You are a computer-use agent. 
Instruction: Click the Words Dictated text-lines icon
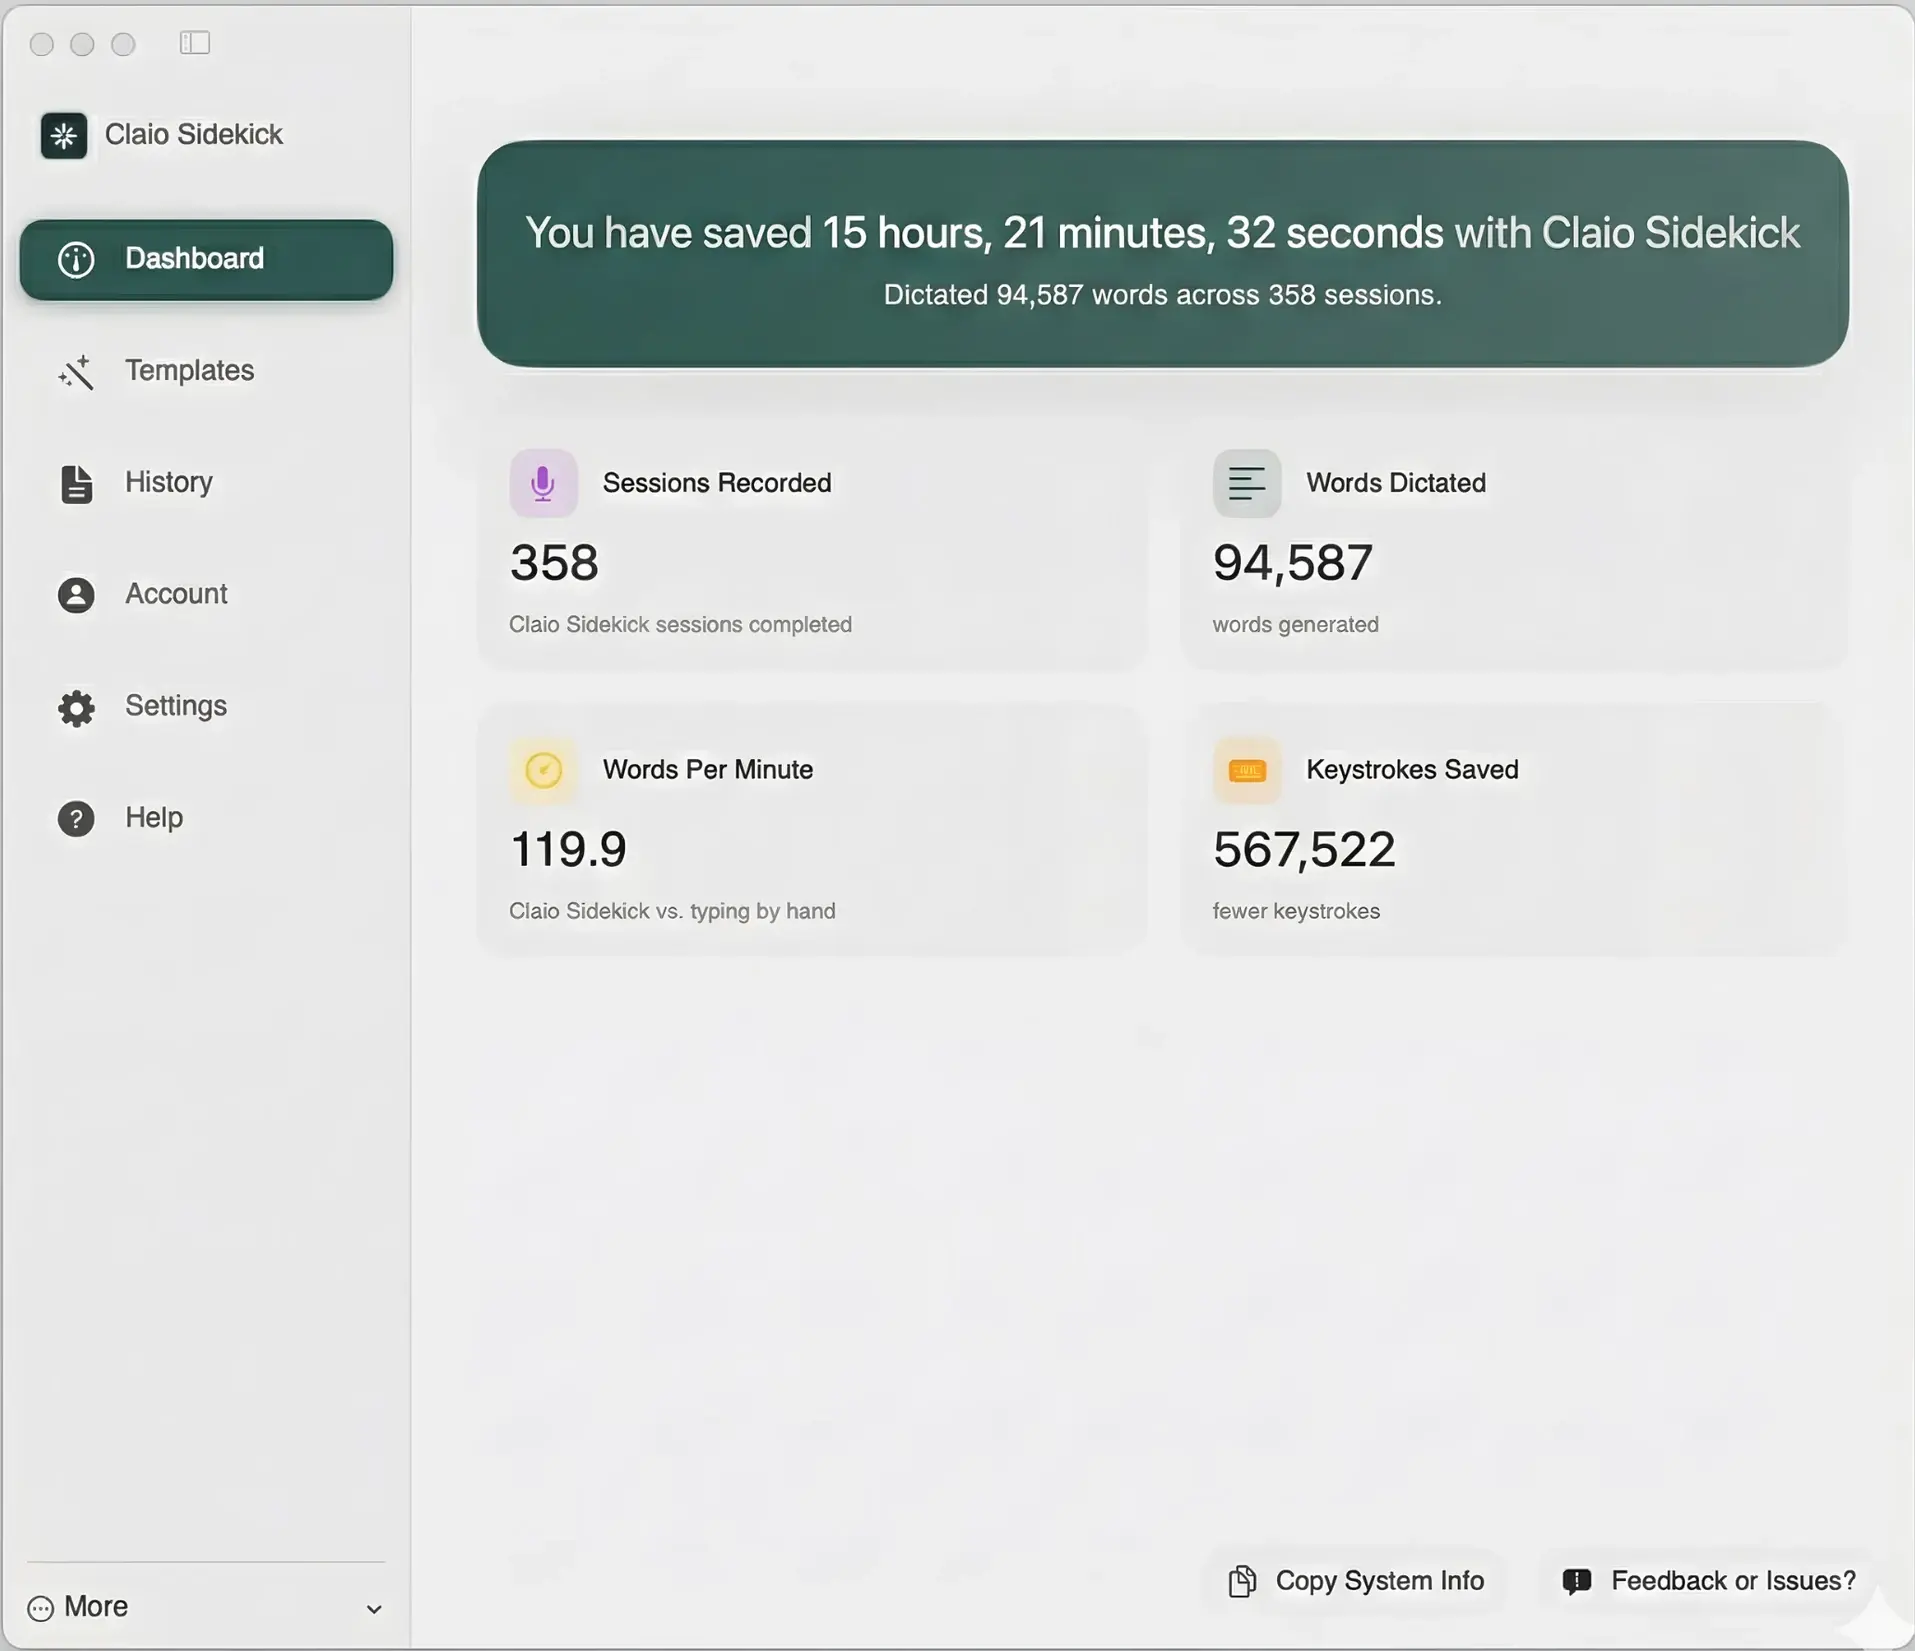1245,483
